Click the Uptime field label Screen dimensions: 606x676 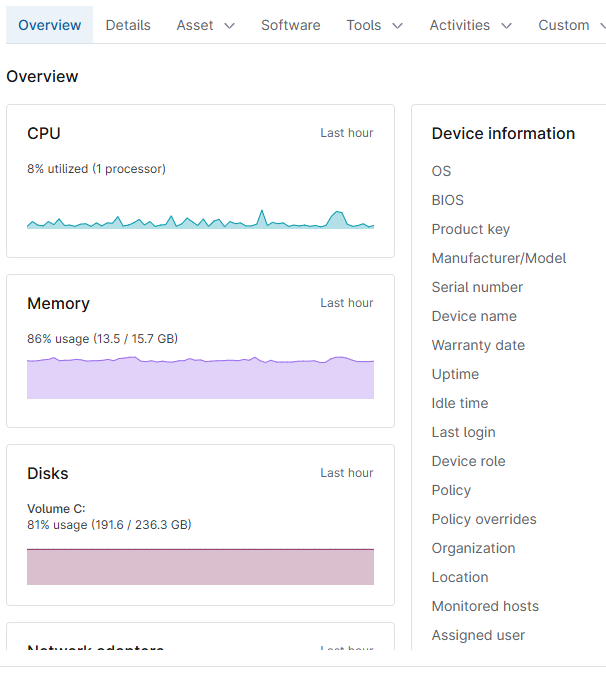point(455,374)
